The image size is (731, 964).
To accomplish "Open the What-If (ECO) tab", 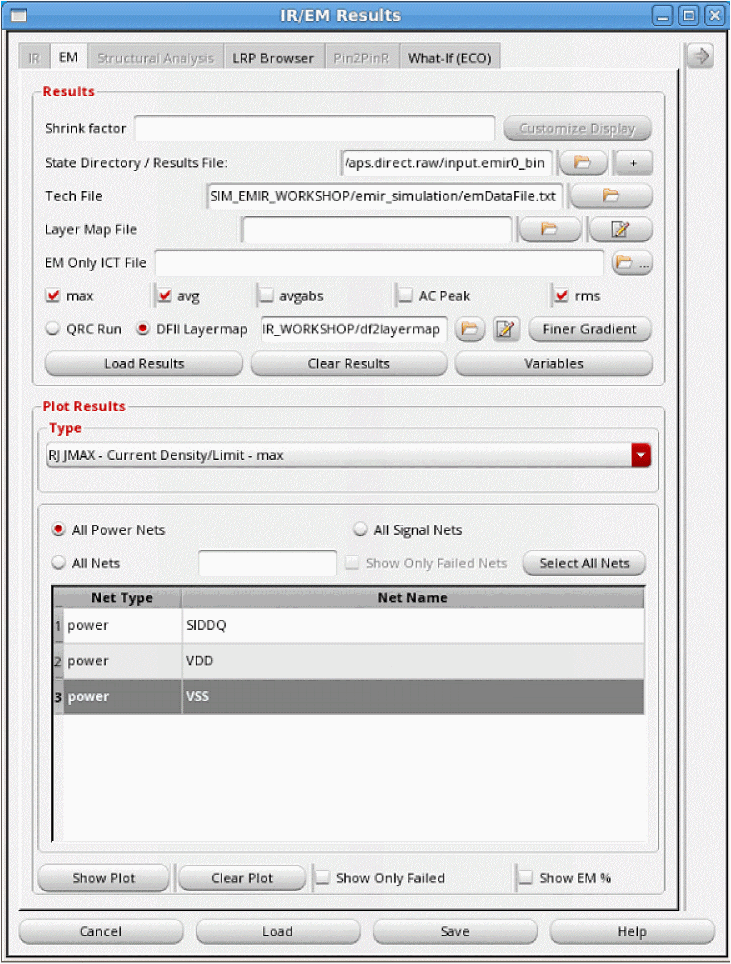I will coord(450,58).
